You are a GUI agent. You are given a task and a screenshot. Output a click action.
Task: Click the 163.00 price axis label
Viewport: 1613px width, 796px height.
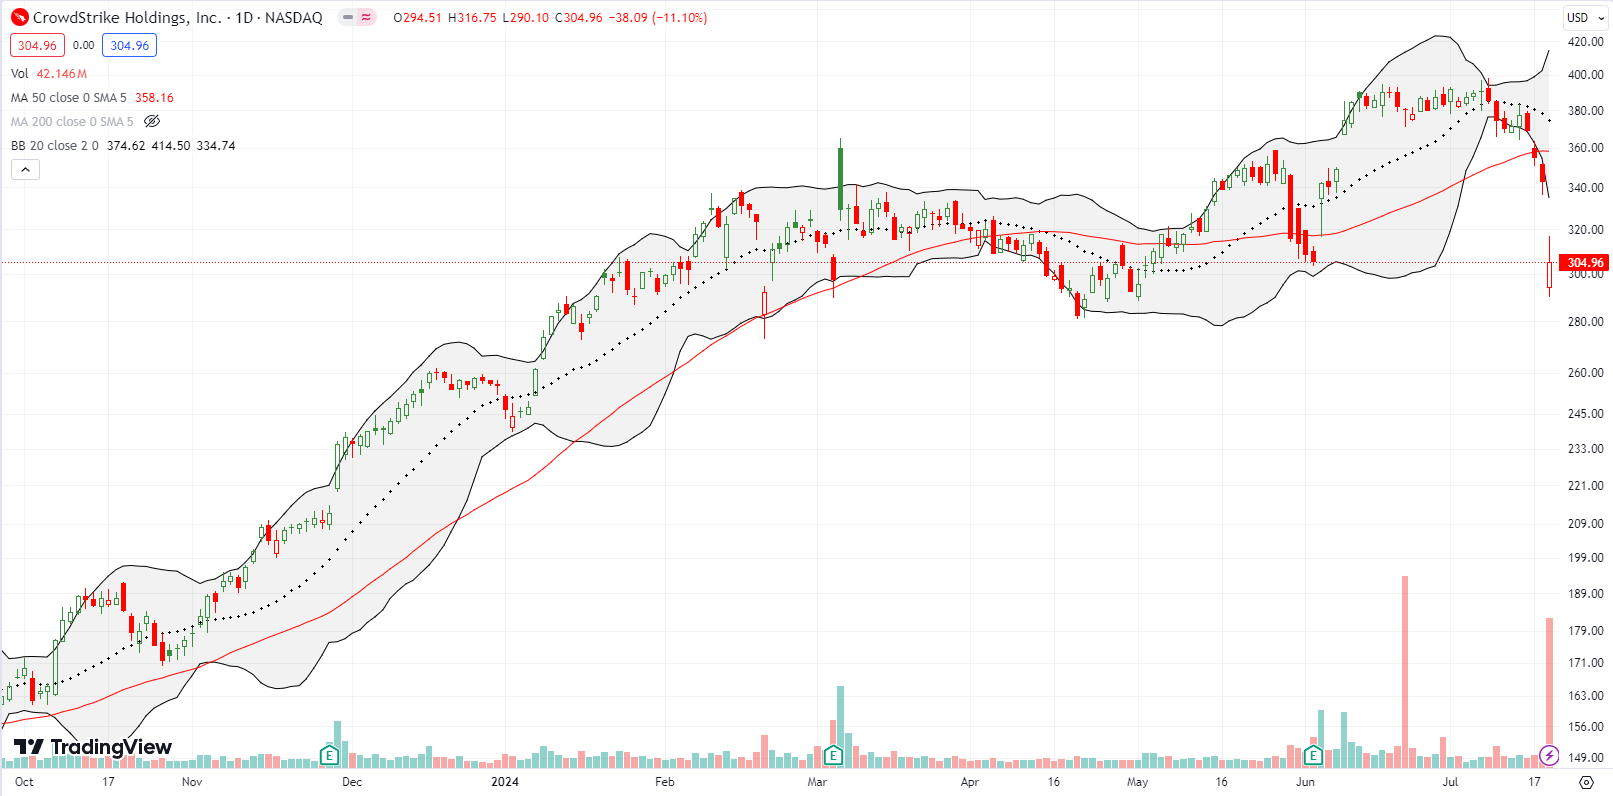1585,696
